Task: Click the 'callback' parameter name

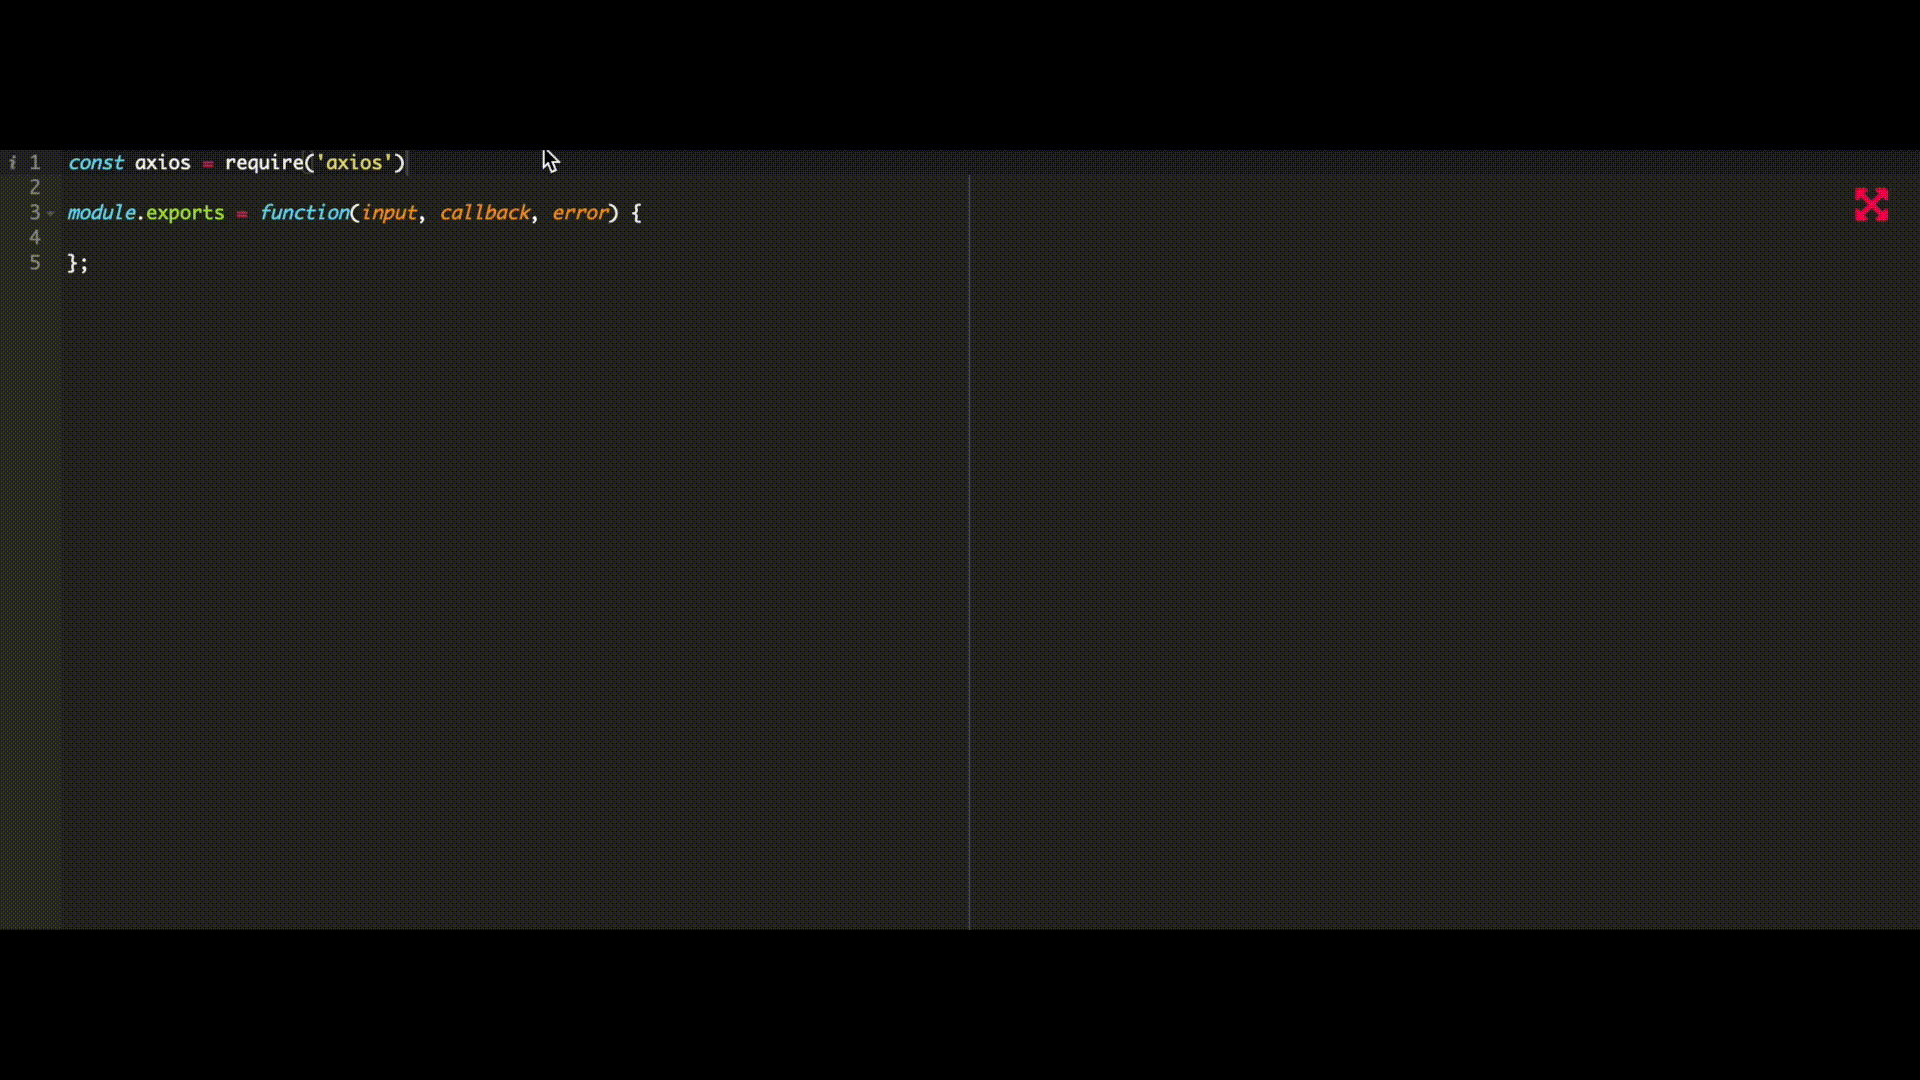Action: (x=485, y=212)
